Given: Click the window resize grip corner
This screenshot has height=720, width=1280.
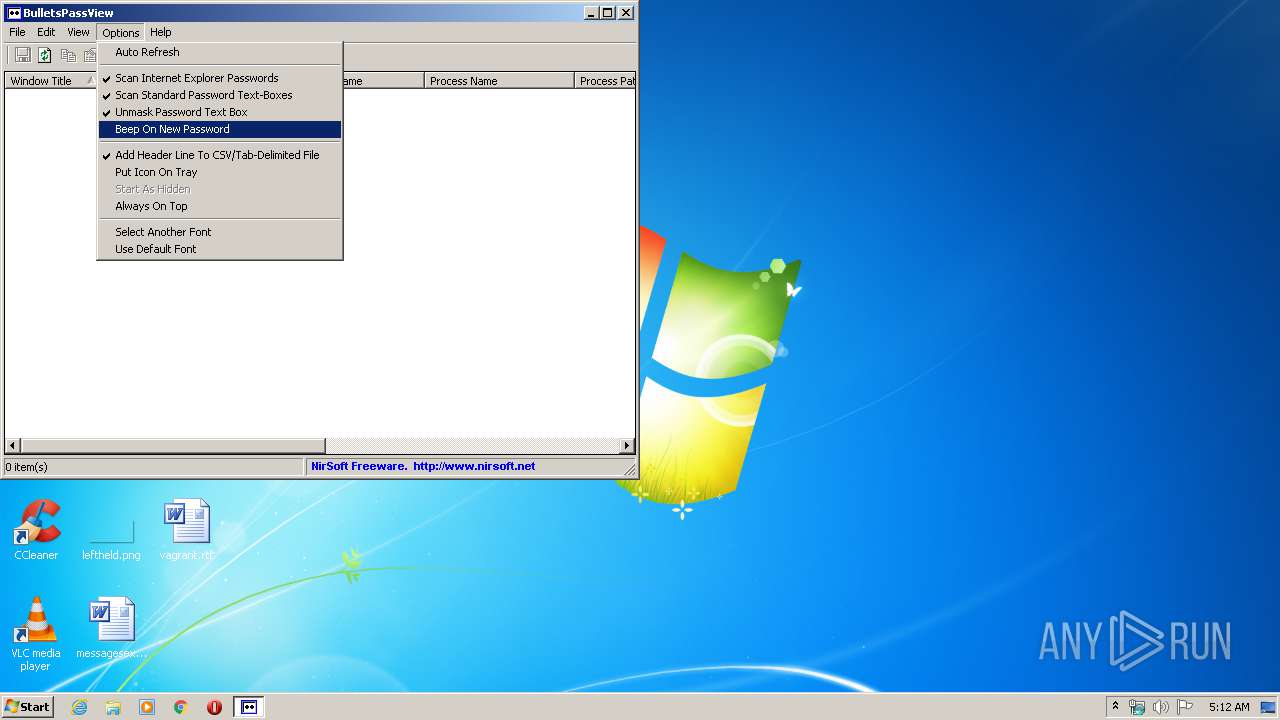Looking at the screenshot, I should tap(630, 469).
